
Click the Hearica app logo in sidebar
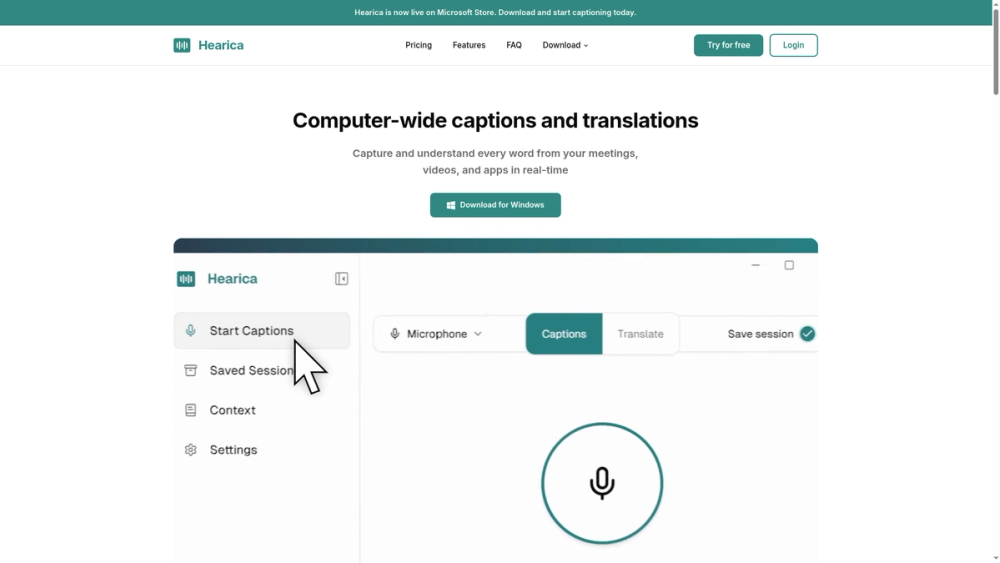click(x=186, y=279)
